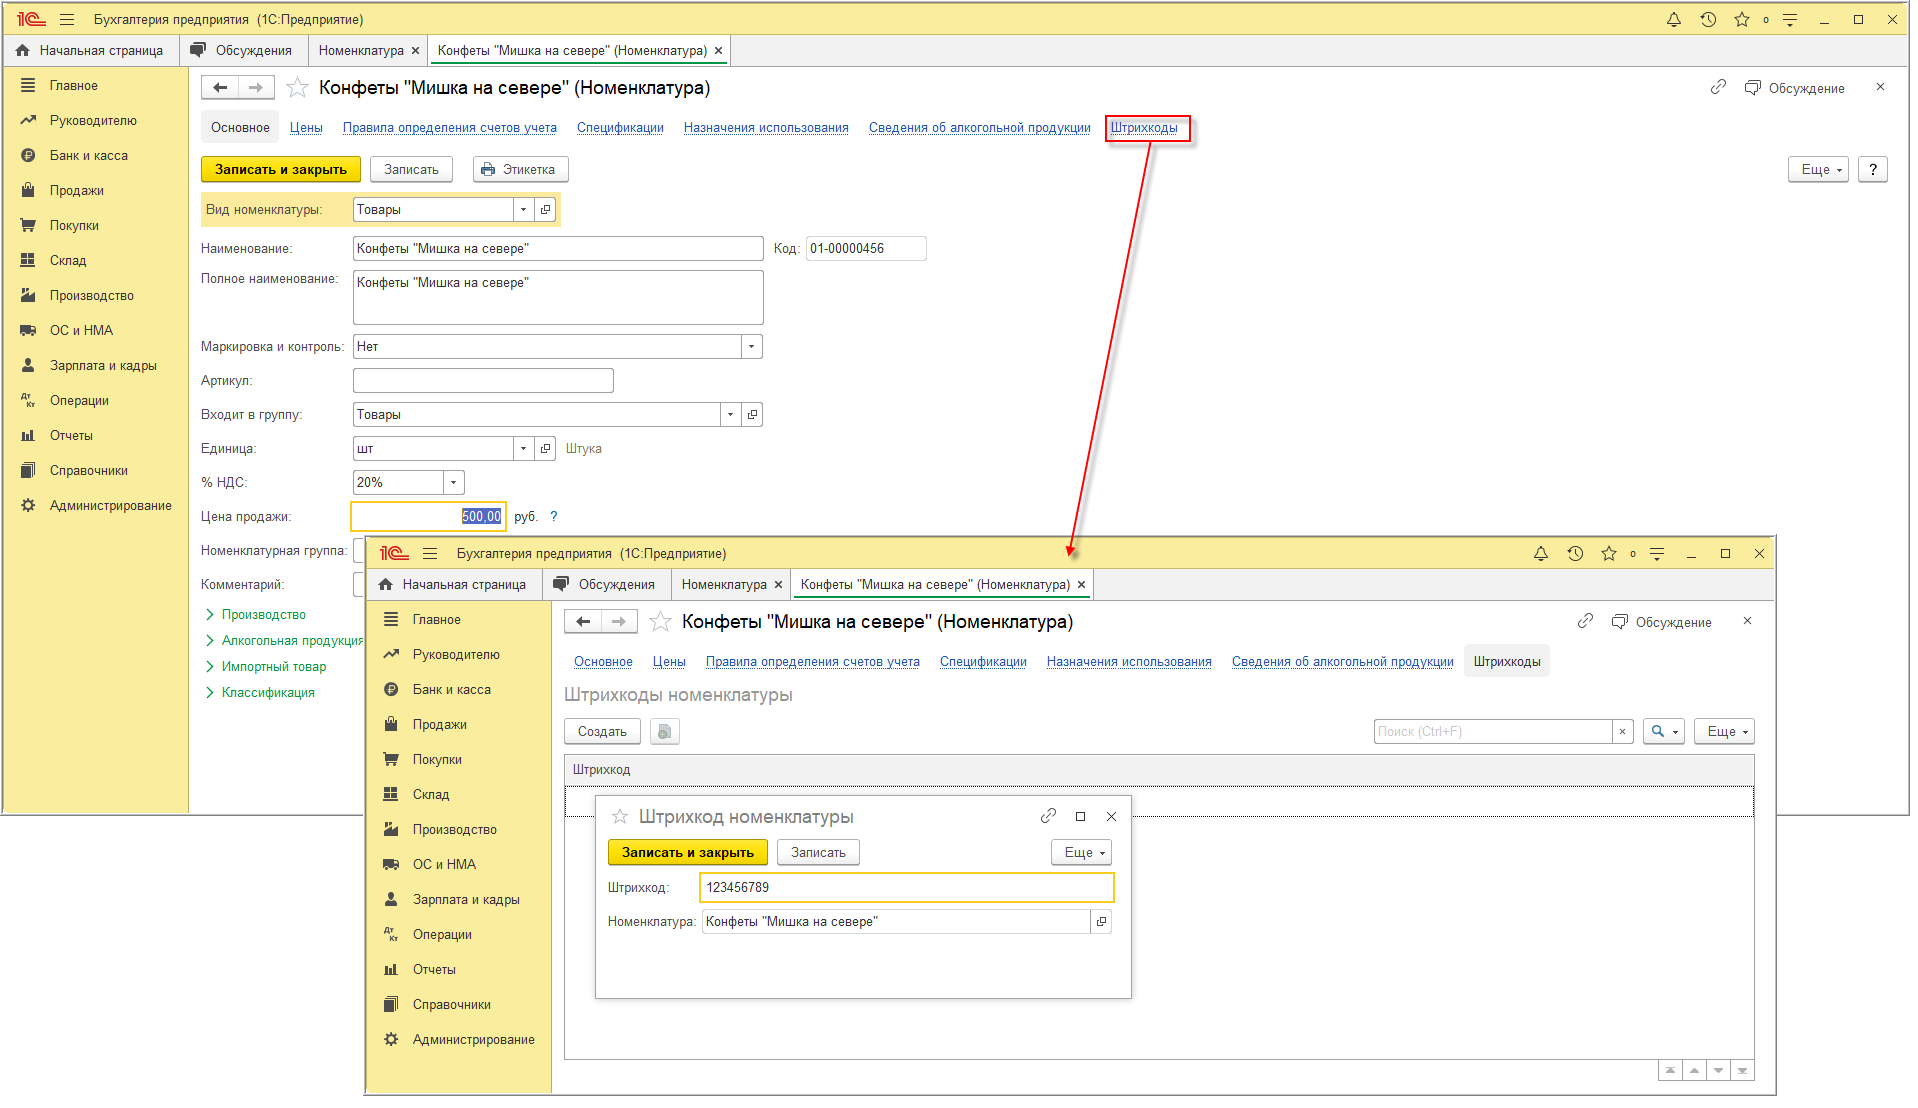Click Этикетка button
The height and width of the screenshot is (1108, 1918).
(520, 169)
